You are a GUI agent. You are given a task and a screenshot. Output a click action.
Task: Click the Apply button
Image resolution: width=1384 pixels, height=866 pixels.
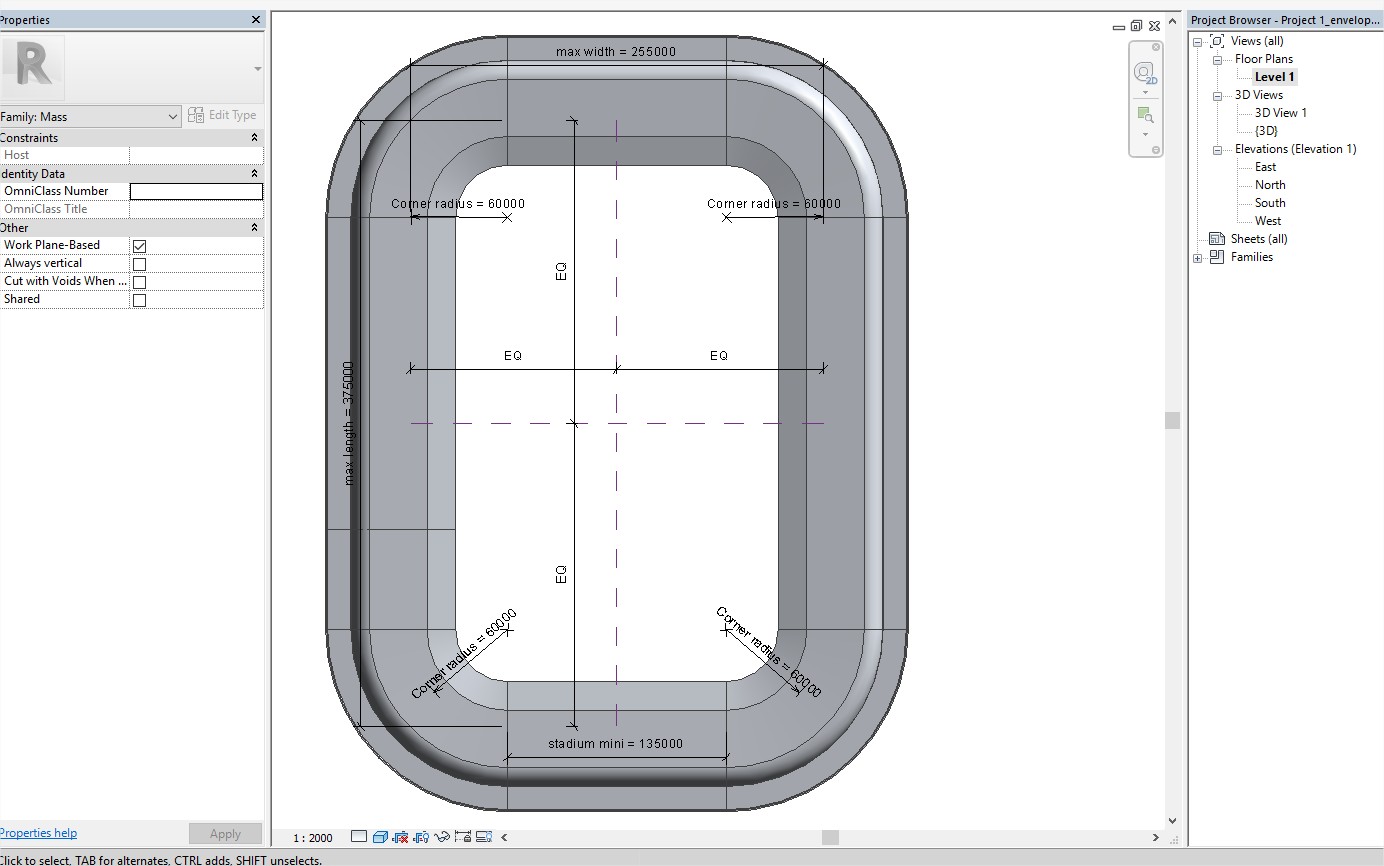225,834
